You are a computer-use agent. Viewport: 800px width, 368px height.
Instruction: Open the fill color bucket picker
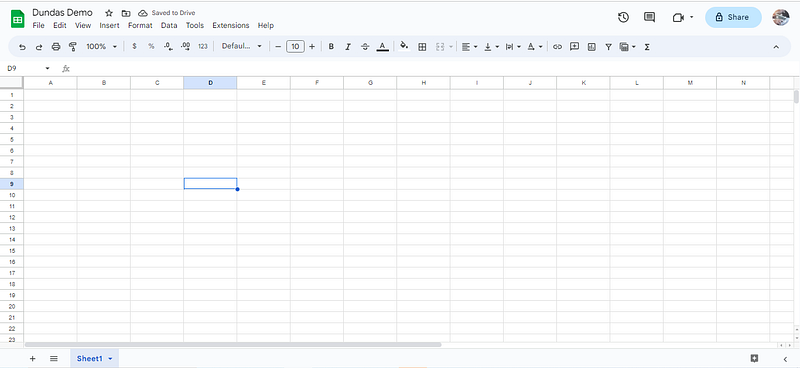coord(404,46)
